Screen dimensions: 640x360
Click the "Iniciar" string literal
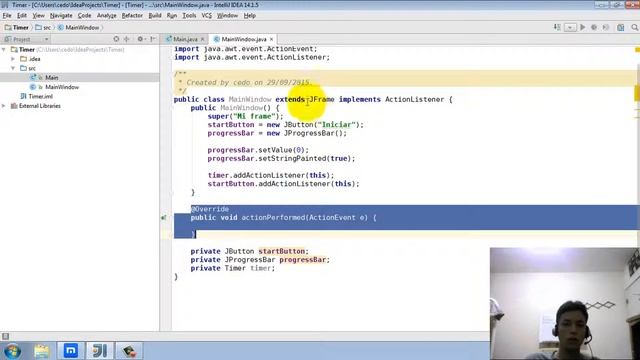pyautogui.click(x=337, y=124)
